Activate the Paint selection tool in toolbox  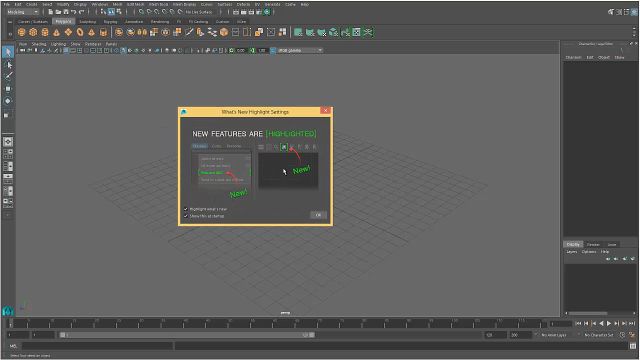pos(8,76)
